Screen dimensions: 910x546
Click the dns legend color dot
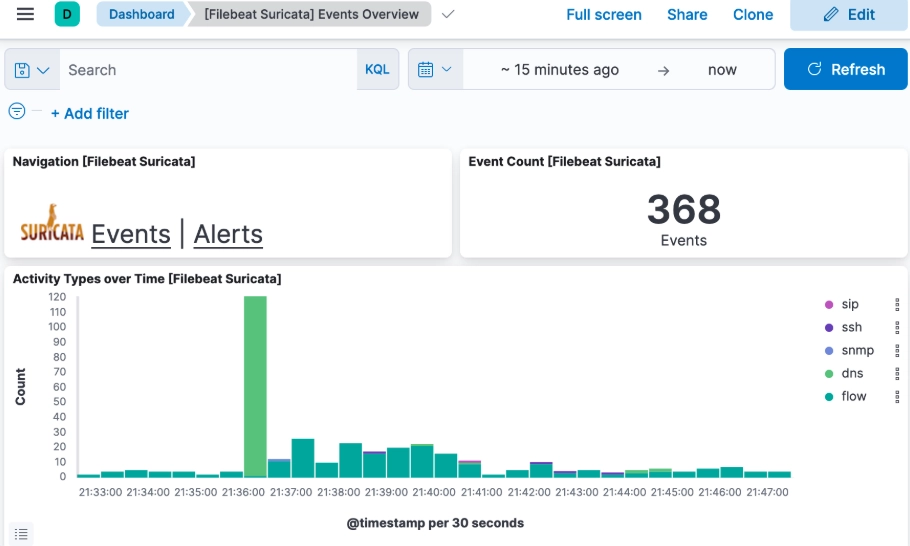click(x=829, y=374)
